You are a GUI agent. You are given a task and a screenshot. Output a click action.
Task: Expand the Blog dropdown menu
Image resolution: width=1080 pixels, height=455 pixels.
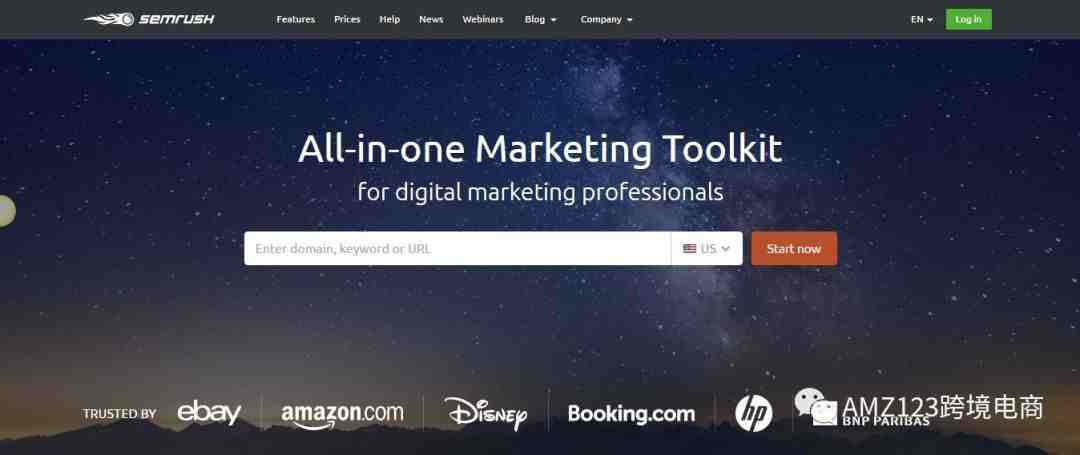coord(540,19)
